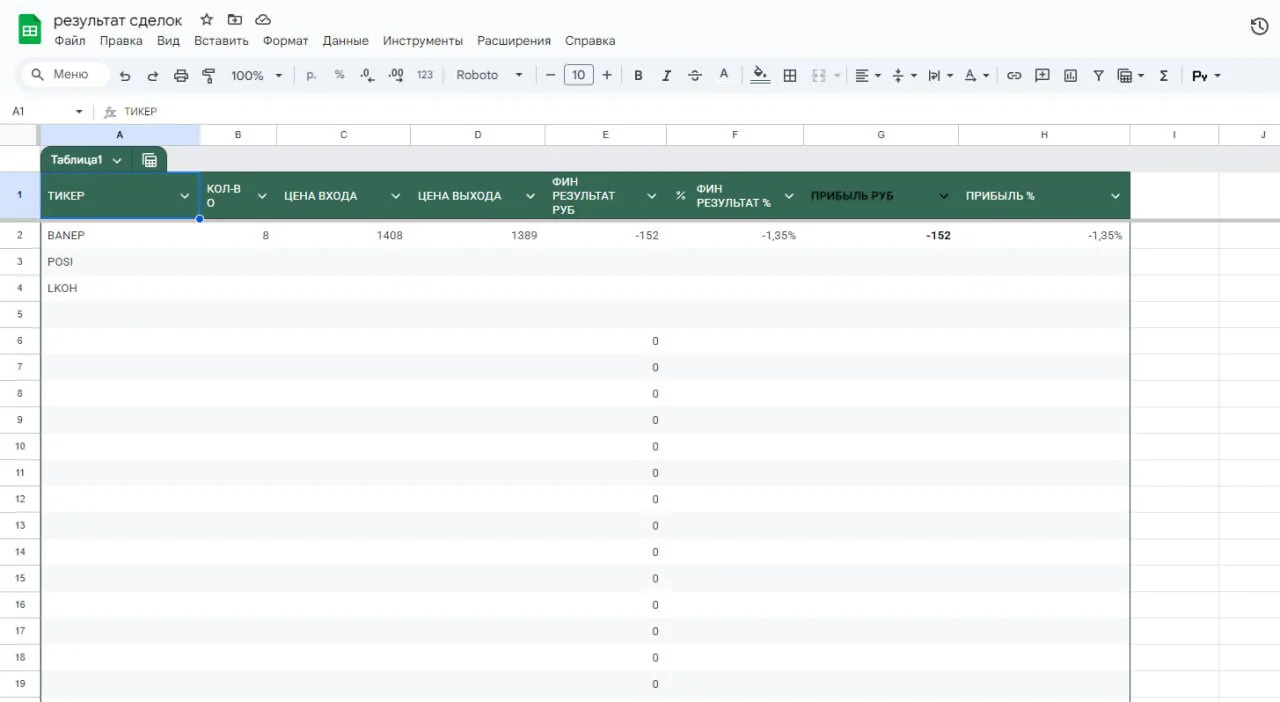Open ПРИБЫЛЬ РУБ column dropdown
The height and width of the screenshot is (702, 1280).
(944, 196)
